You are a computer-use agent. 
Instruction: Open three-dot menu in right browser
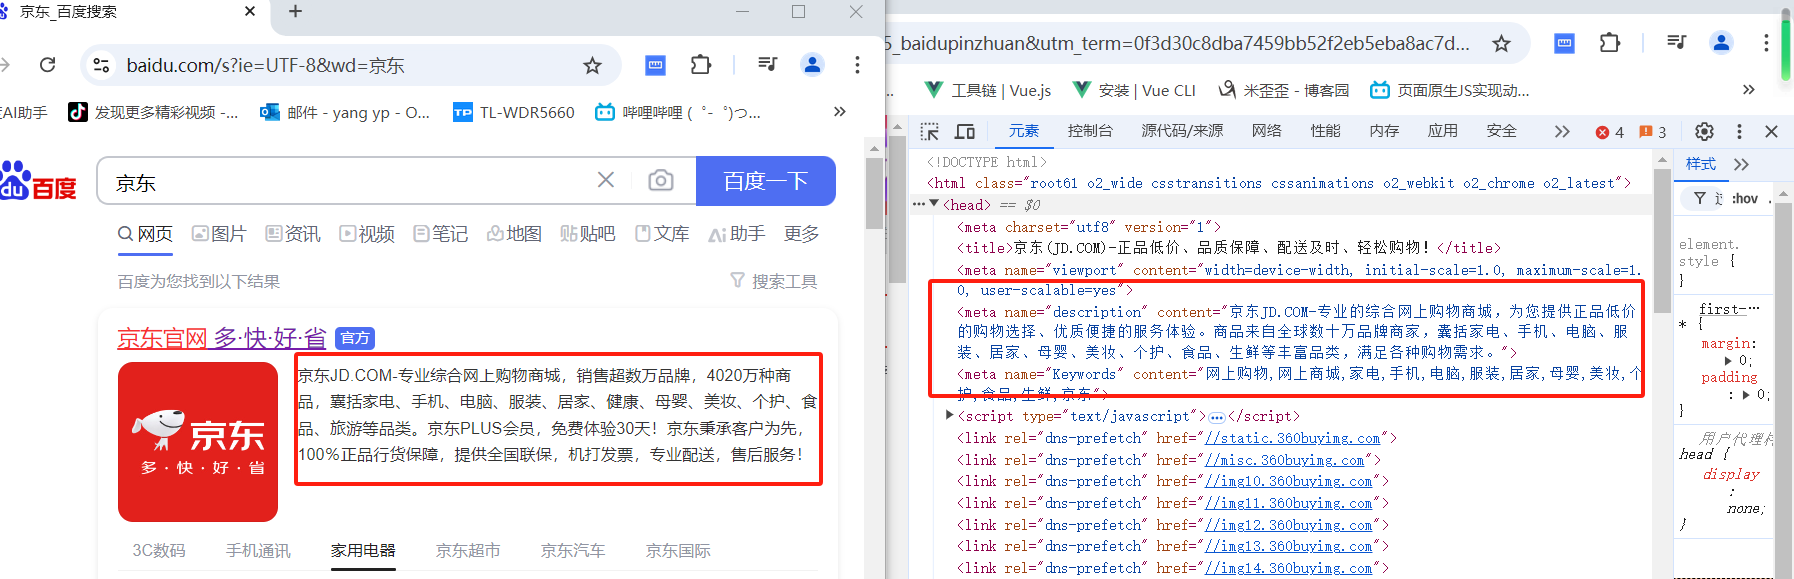[1766, 43]
